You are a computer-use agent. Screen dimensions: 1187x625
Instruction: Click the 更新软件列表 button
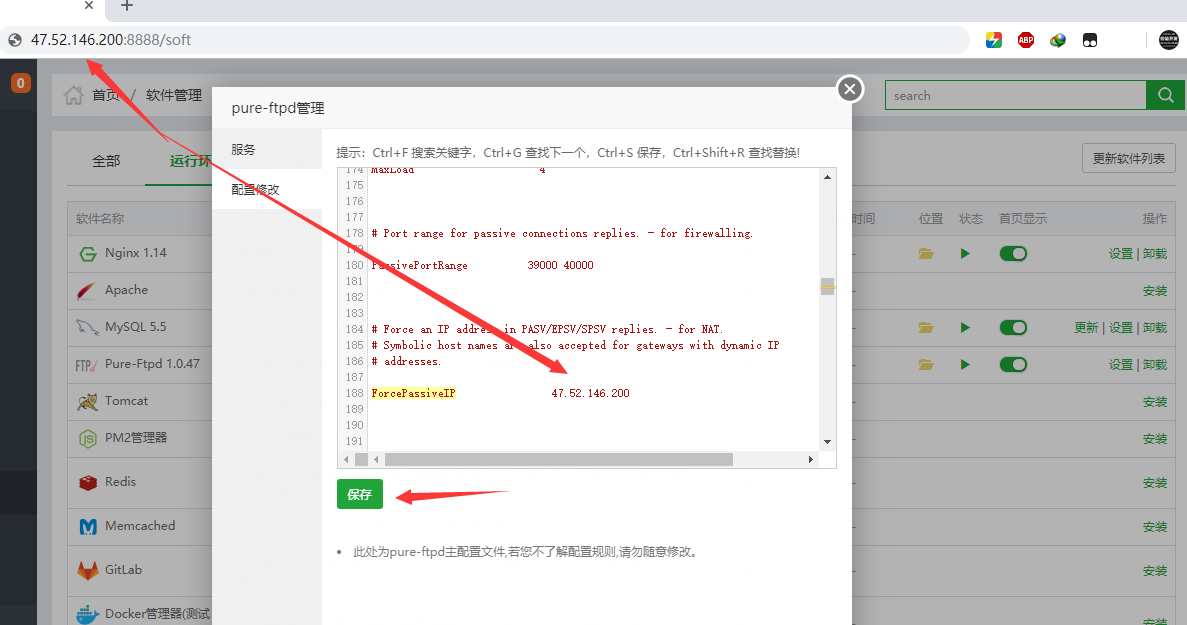(x=1128, y=158)
